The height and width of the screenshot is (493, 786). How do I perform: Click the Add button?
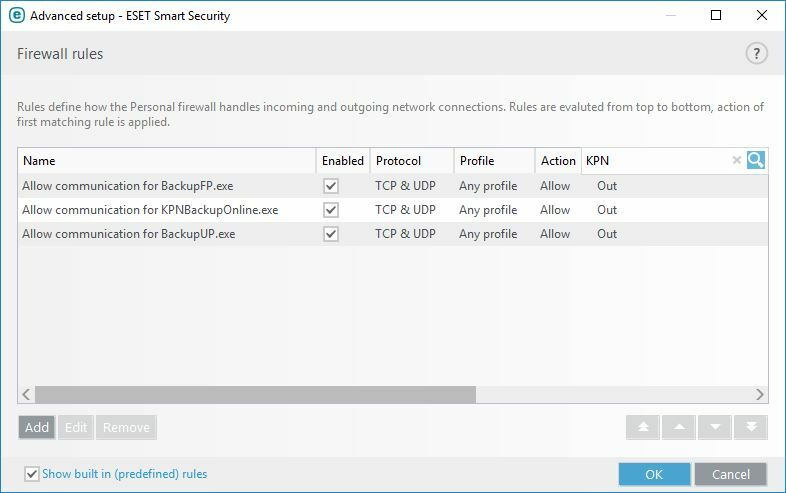tap(37, 427)
